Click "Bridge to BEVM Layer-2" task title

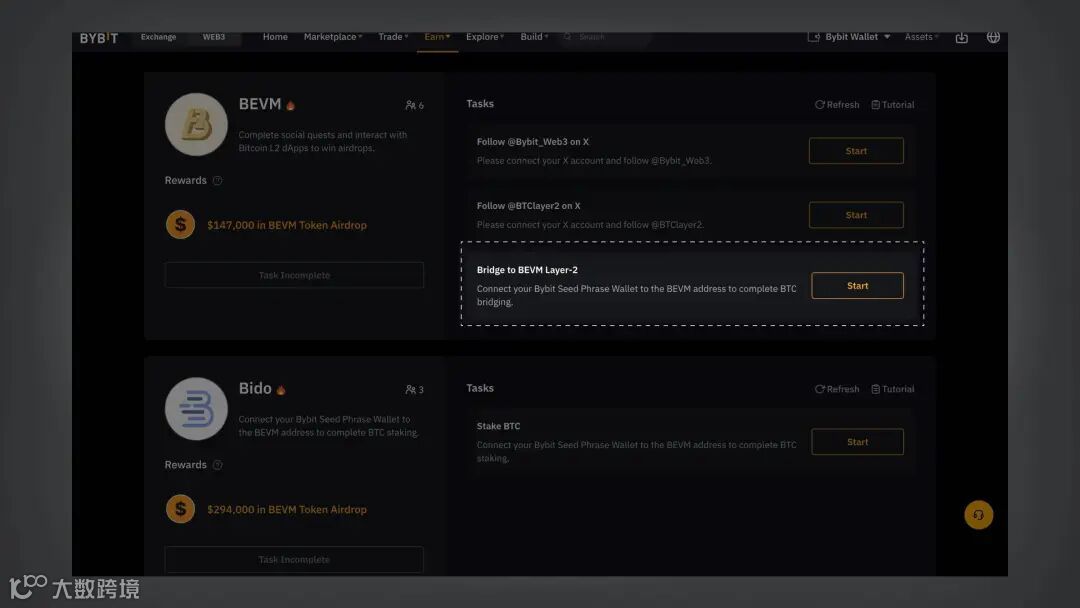(527, 270)
